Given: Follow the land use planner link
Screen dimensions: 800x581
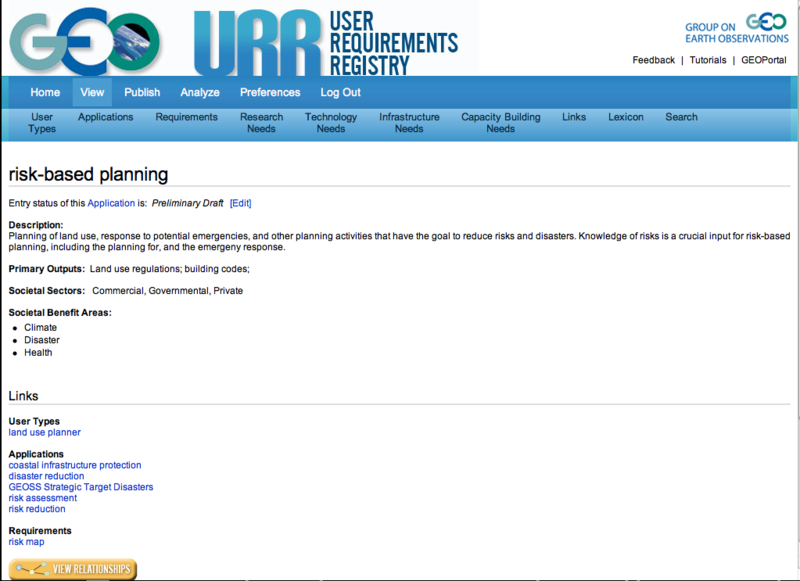Looking at the screenshot, I should [x=45, y=433].
